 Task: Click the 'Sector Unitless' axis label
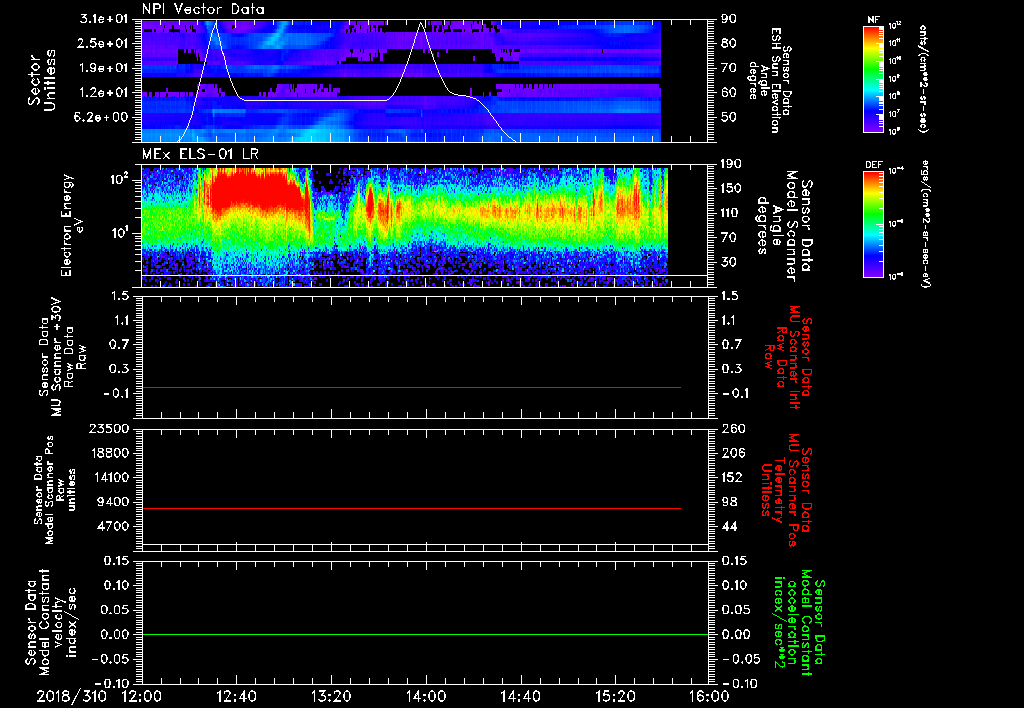tap(42, 80)
